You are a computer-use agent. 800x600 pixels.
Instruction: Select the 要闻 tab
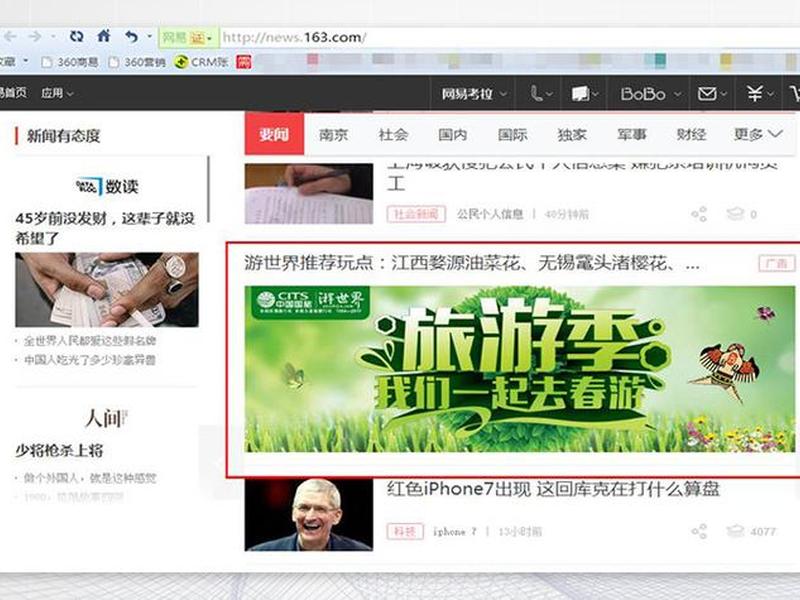click(274, 134)
